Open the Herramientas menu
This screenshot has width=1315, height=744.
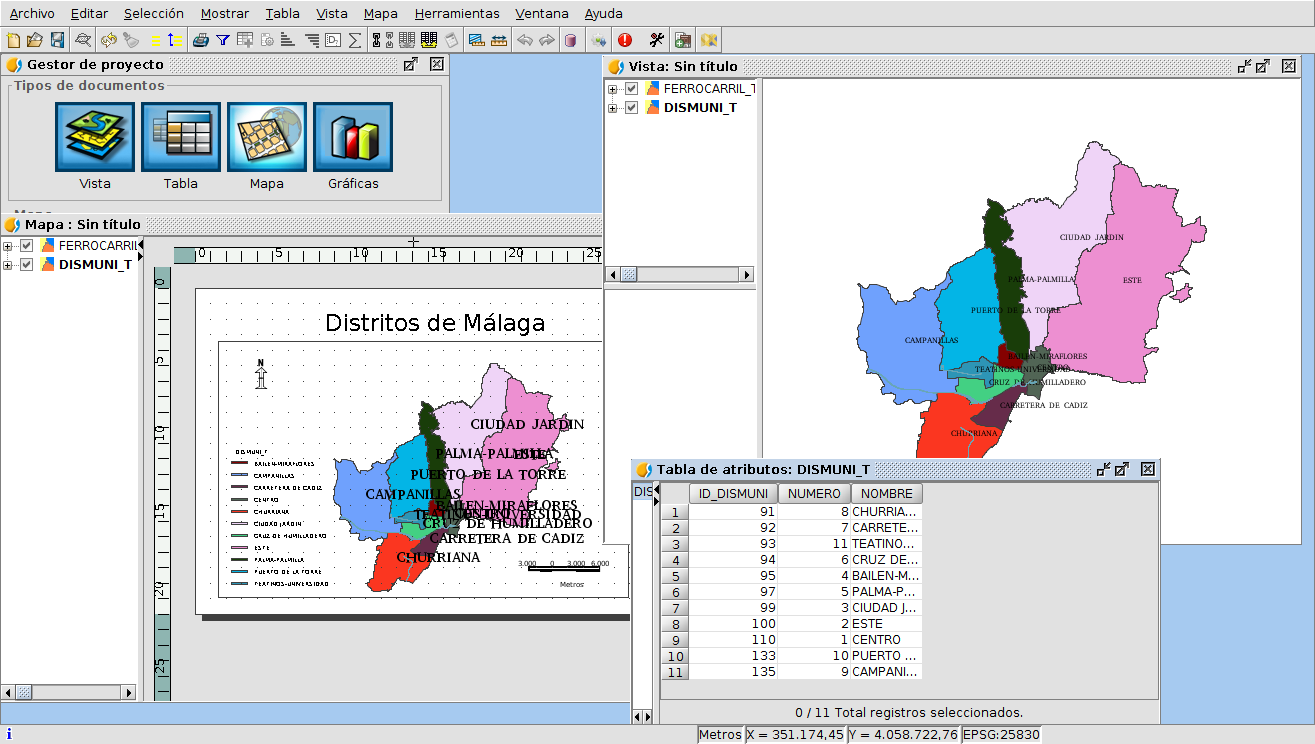pyautogui.click(x=456, y=14)
